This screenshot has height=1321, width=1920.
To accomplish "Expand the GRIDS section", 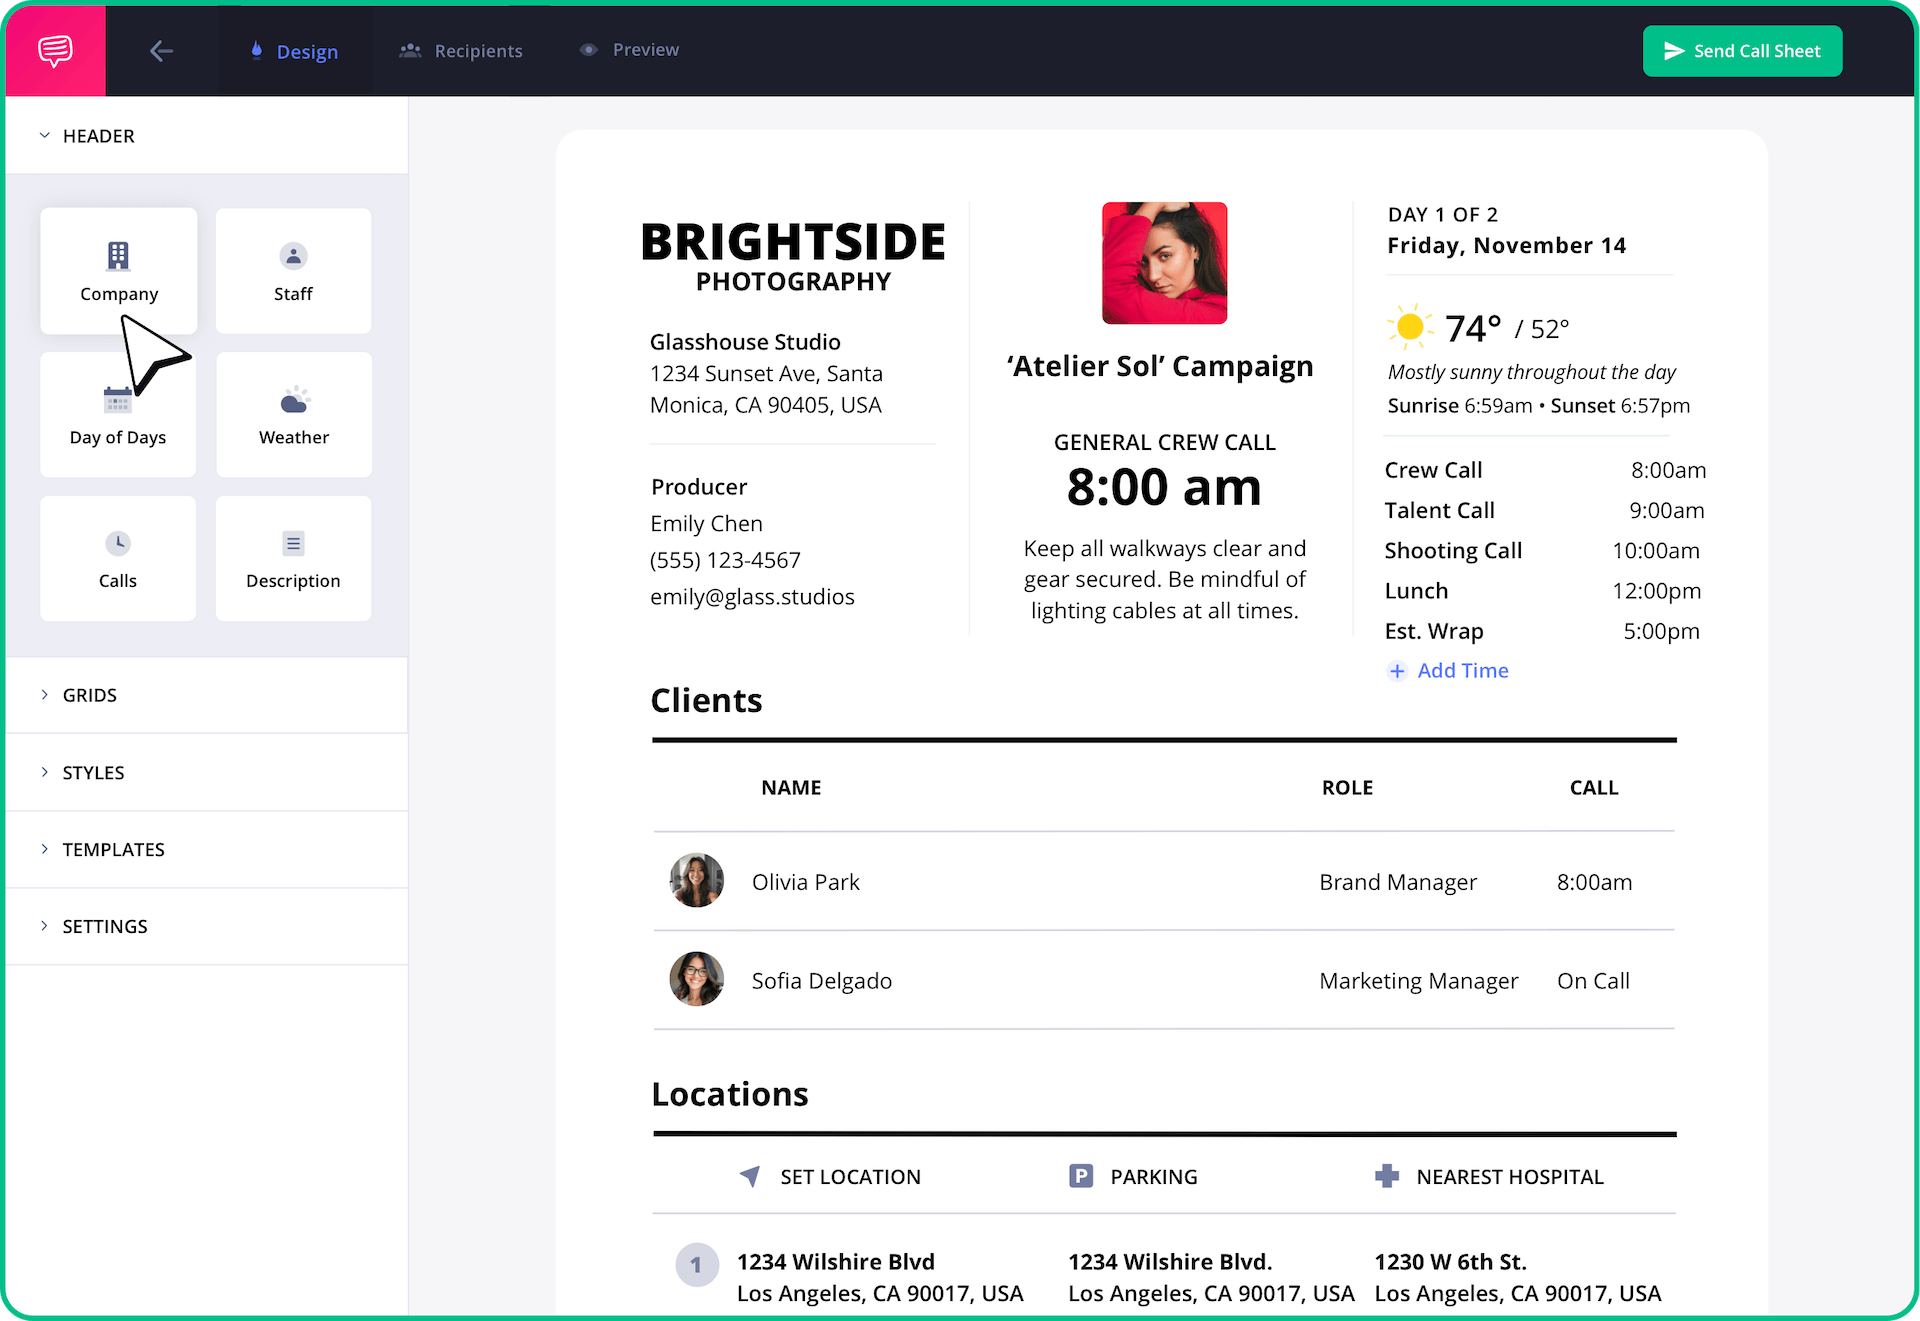I will point(89,695).
